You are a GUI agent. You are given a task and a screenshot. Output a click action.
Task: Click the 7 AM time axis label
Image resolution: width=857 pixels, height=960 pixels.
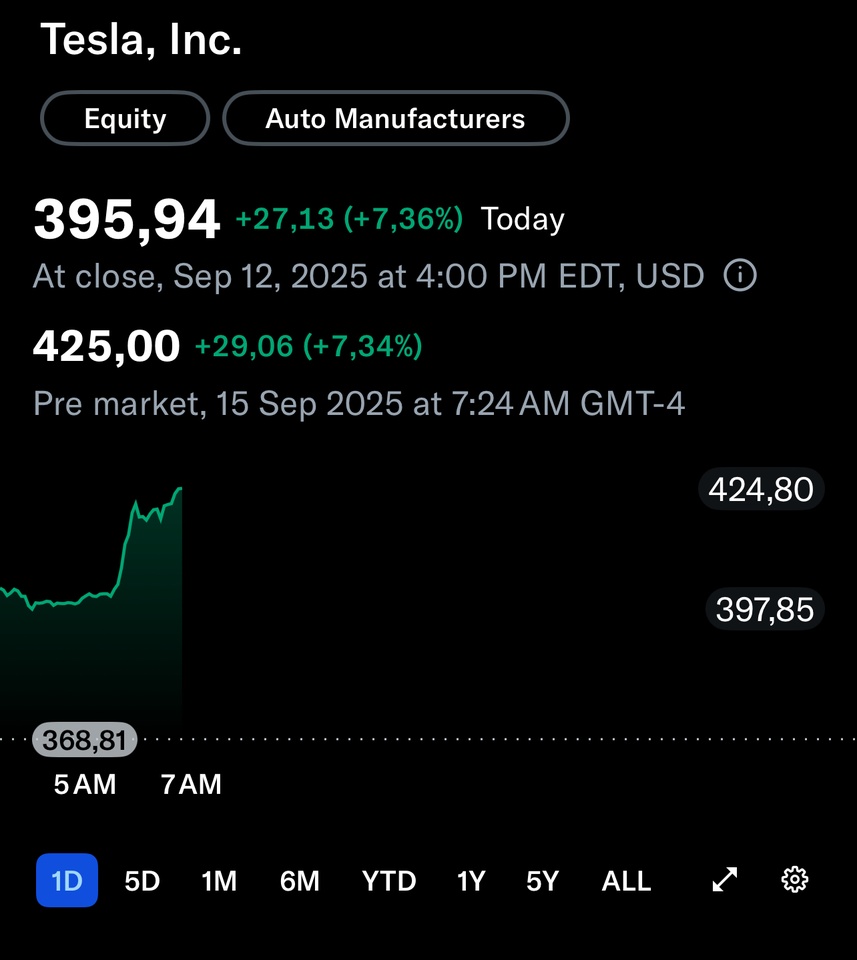click(190, 784)
